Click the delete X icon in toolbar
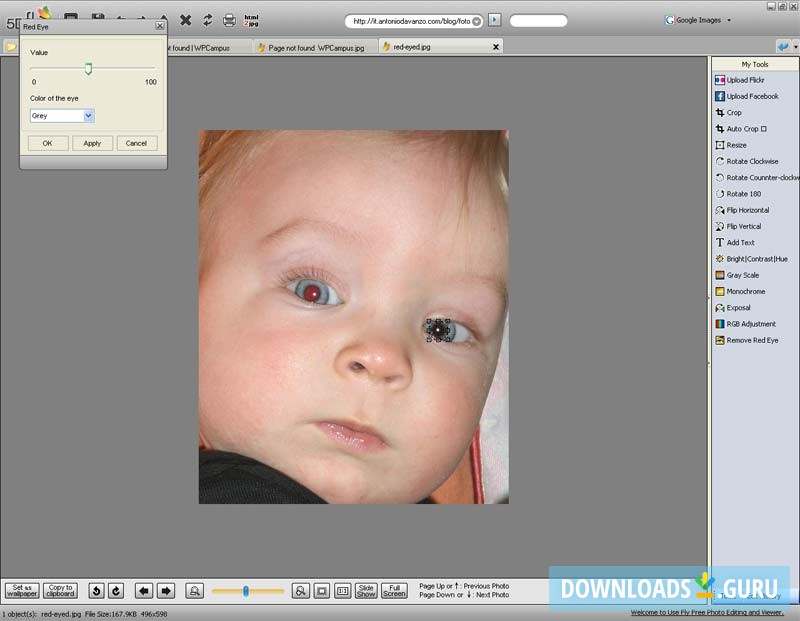Image resolution: width=800 pixels, height=621 pixels. click(185, 20)
